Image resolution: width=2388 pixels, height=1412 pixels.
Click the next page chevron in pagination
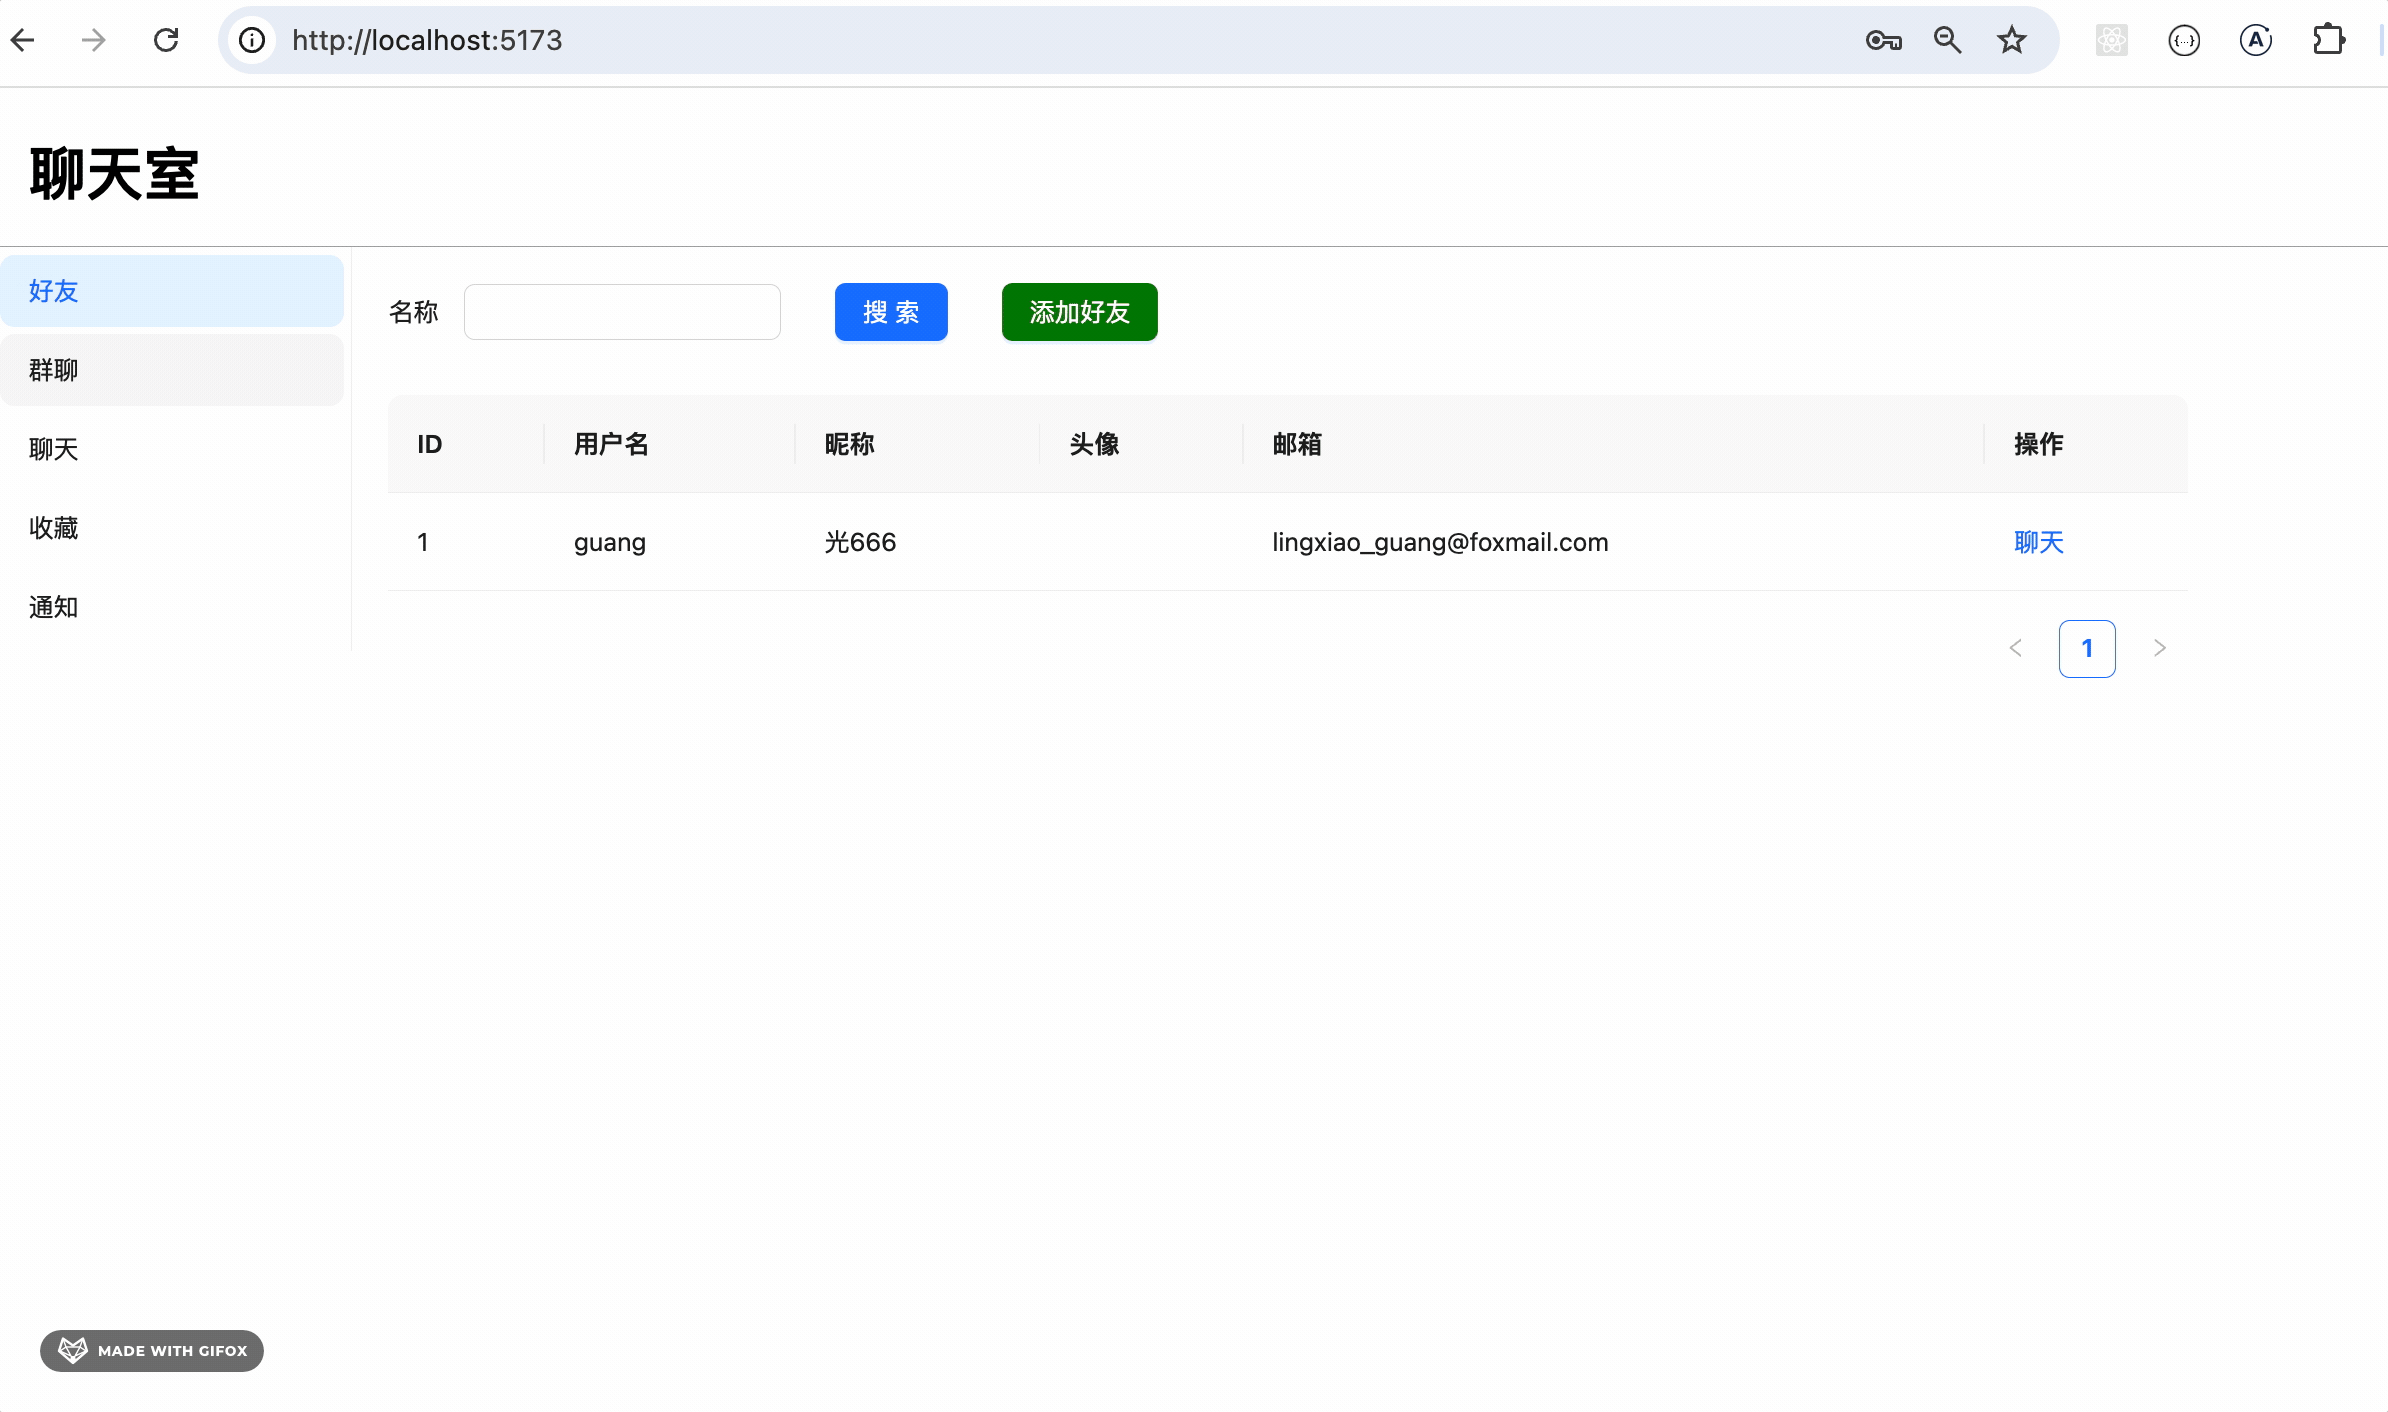pos(2159,648)
